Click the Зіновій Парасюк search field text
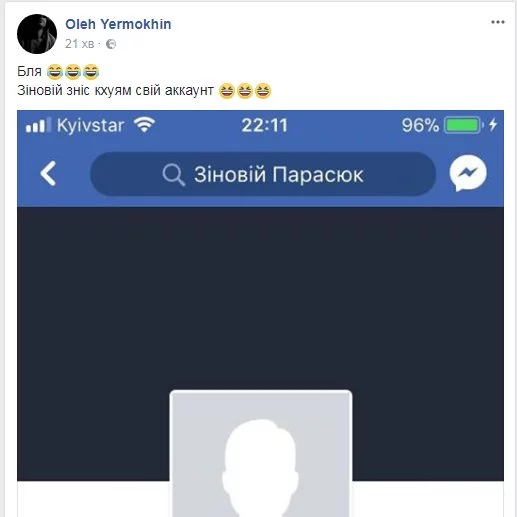Screen dimensions: 517x517 point(279,175)
